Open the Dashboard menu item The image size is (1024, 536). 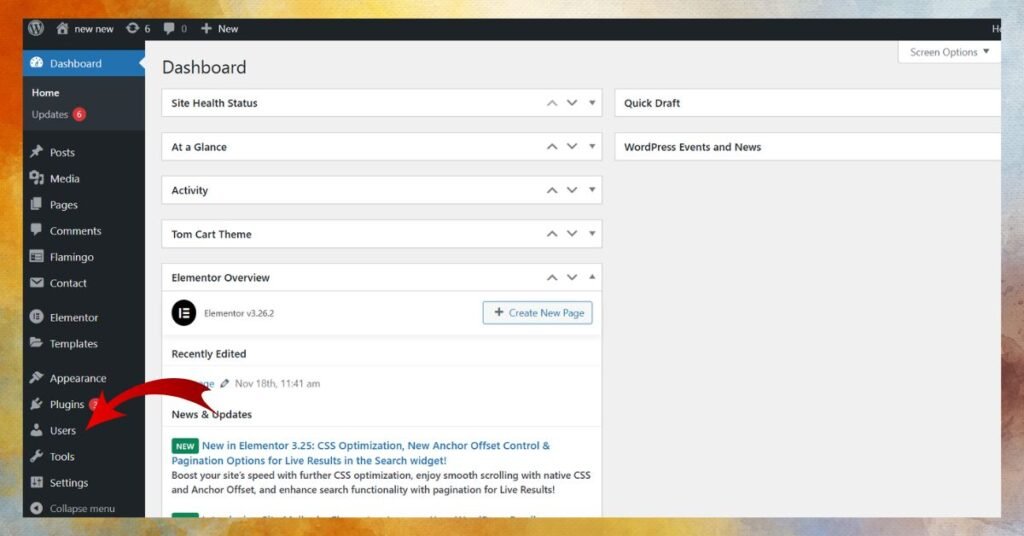(84, 63)
